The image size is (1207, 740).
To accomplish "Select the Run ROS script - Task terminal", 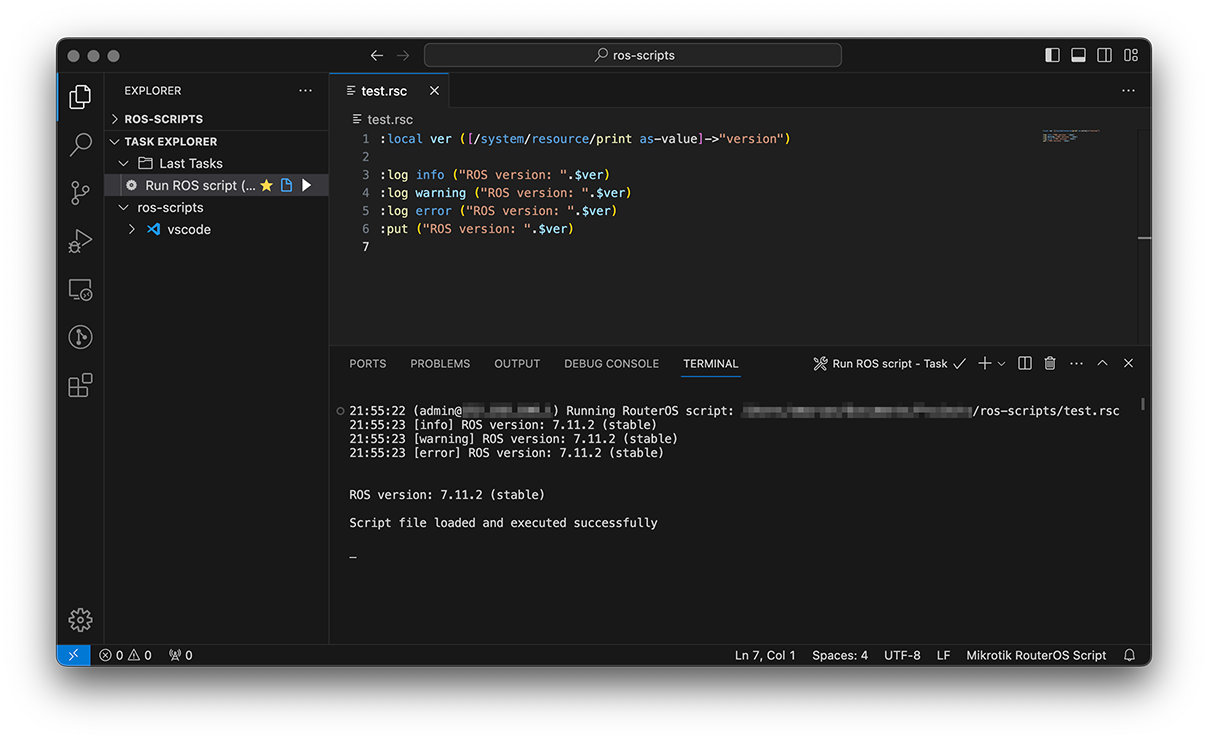I will point(890,363).
